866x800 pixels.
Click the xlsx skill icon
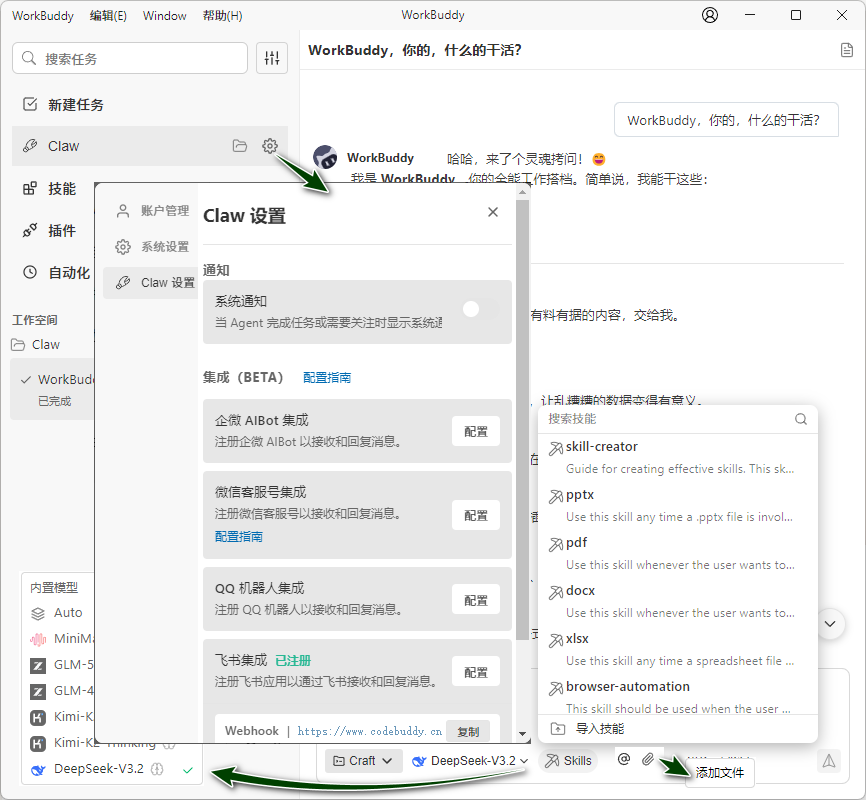click(x=556, y=640)
